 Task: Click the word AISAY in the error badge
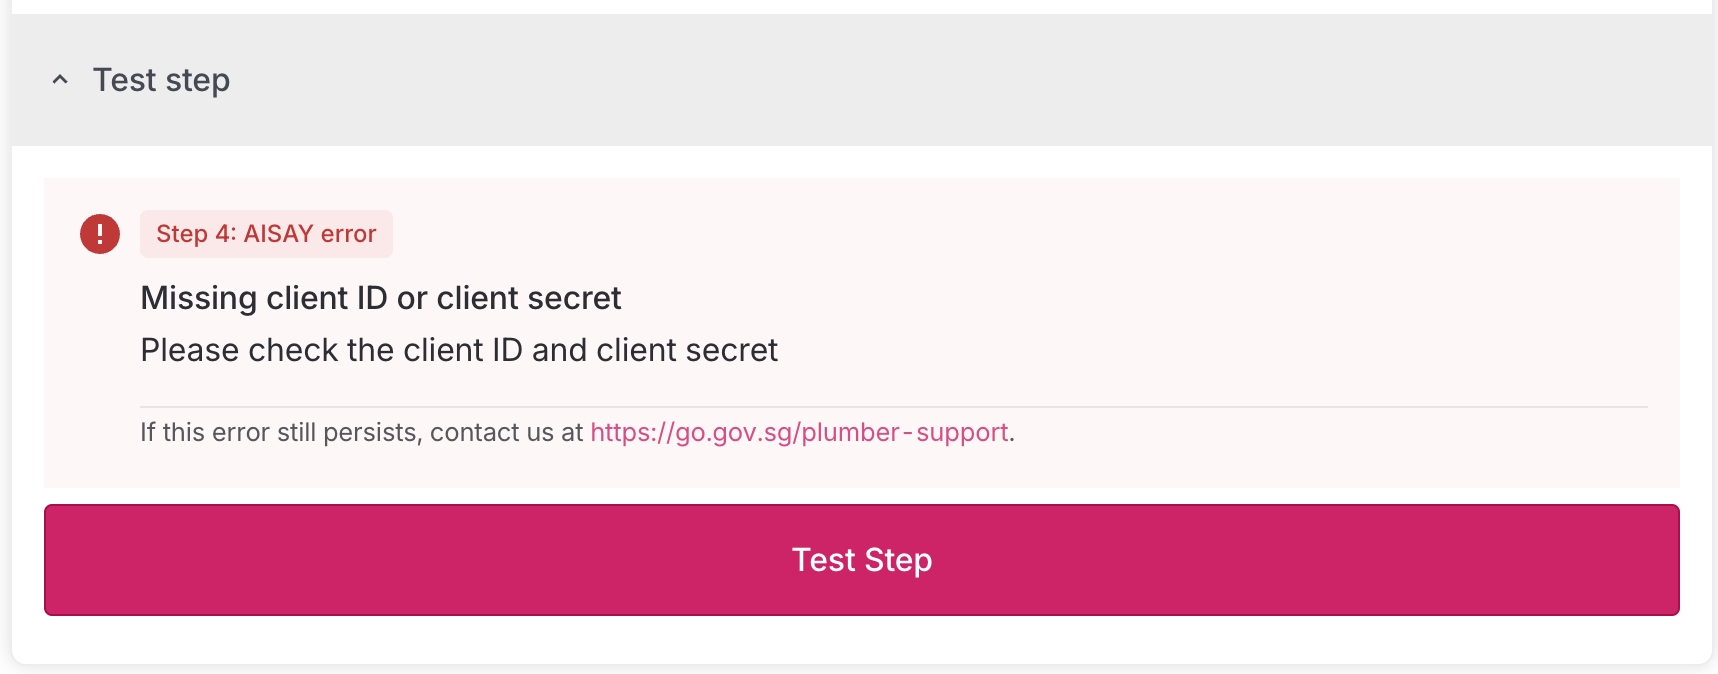click(x=278, y=234)
